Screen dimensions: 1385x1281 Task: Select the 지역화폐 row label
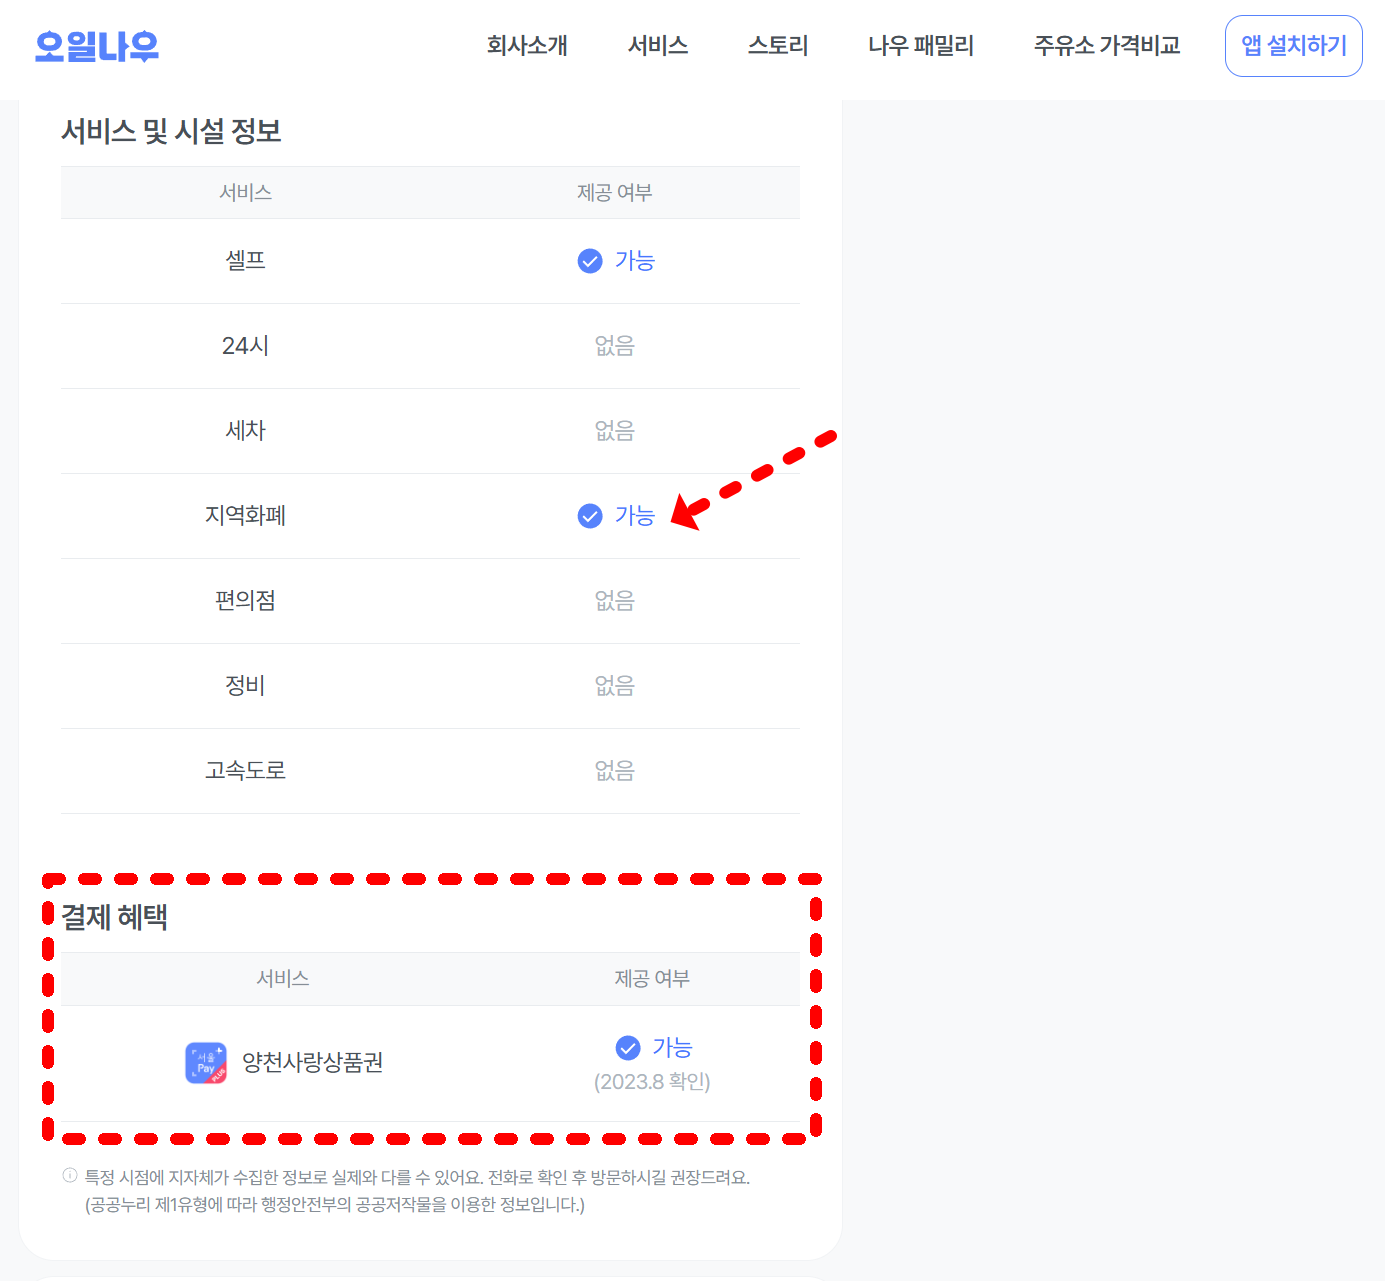(245, 516)
